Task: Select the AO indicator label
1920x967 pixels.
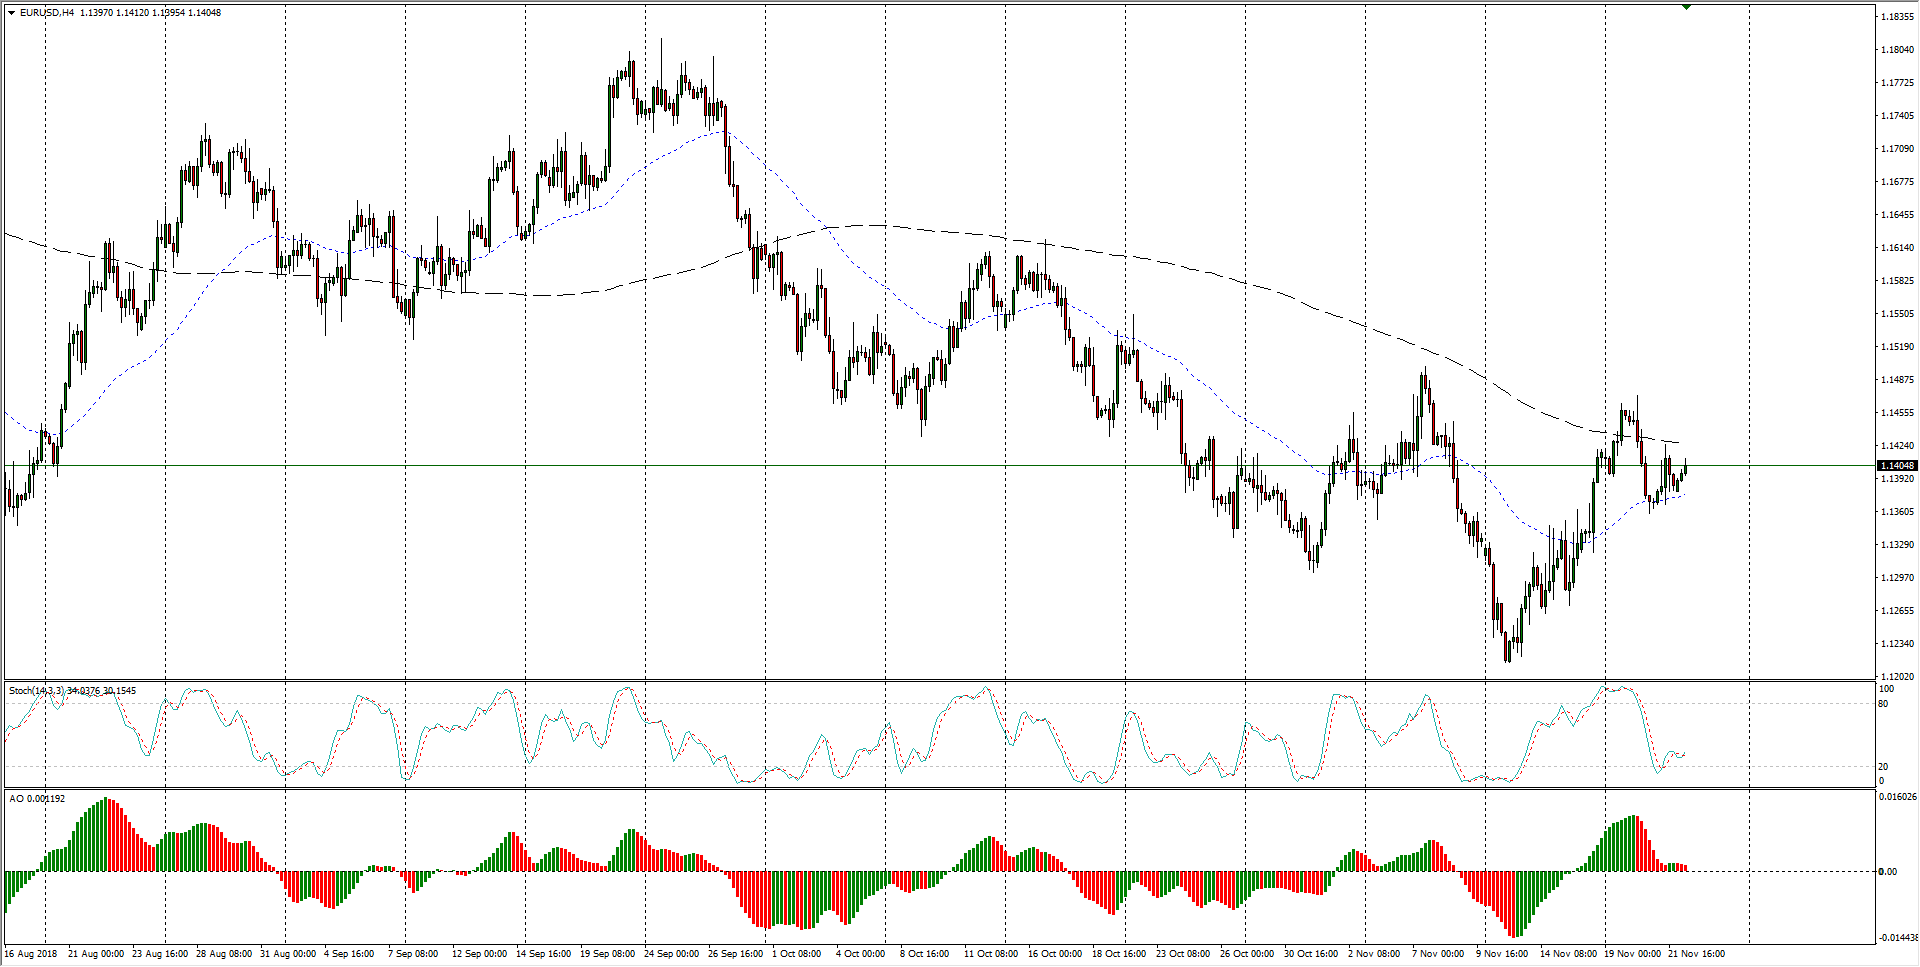Action: click(x=17, y=799)
